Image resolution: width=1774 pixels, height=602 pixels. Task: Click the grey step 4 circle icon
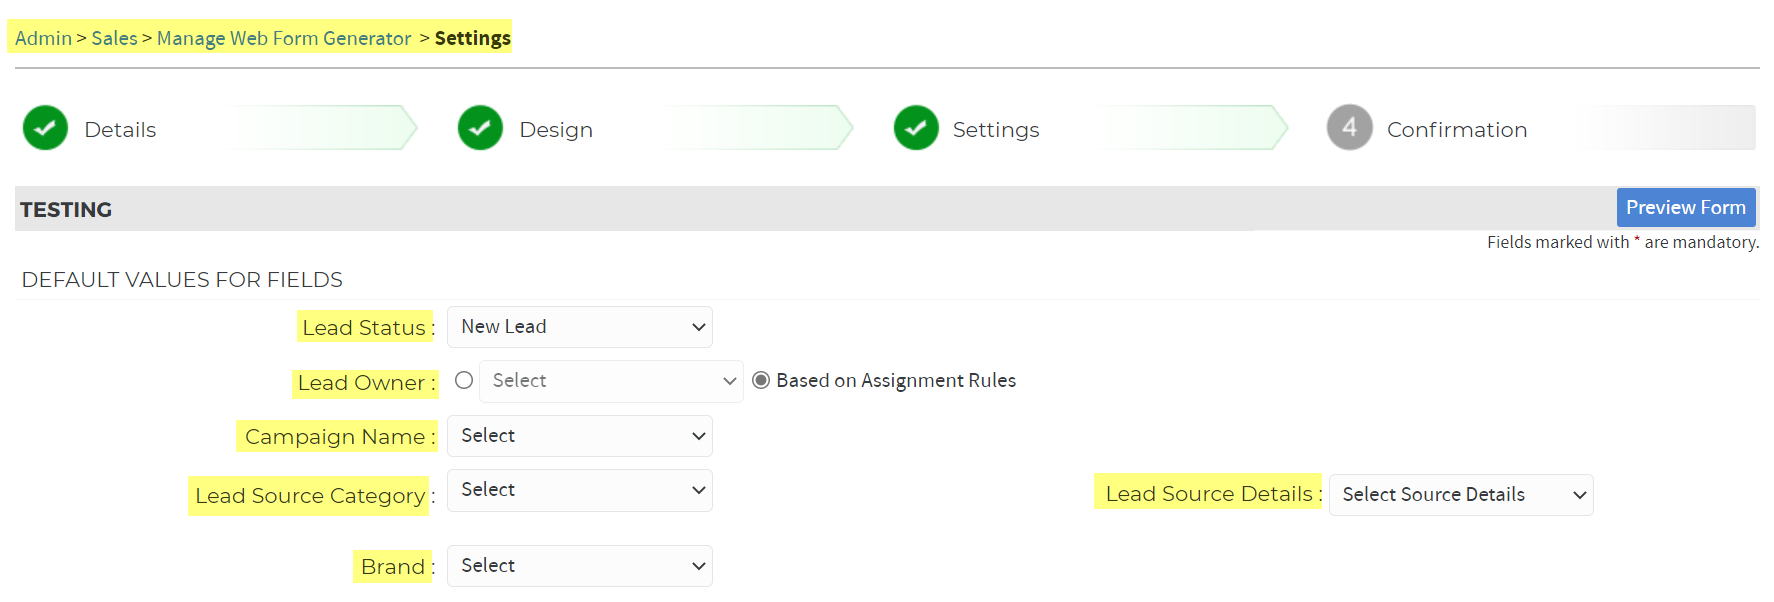1349,128
